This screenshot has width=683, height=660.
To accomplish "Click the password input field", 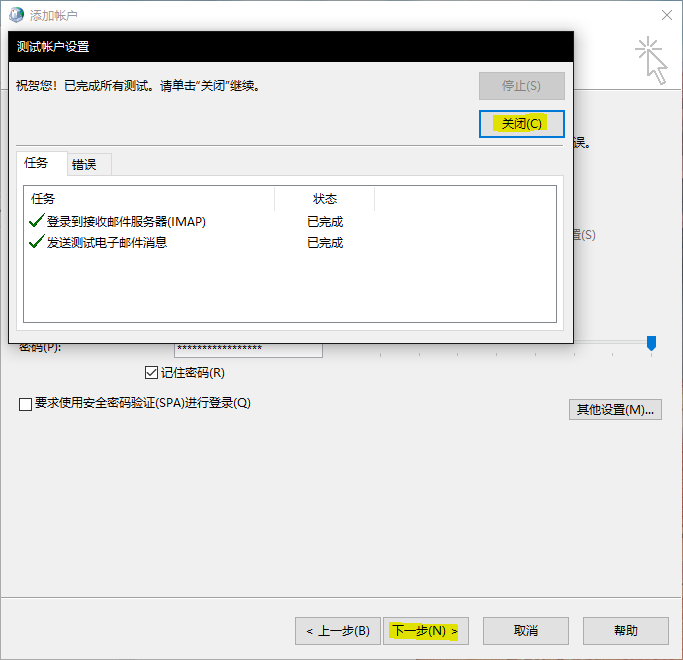I will 248,350.
